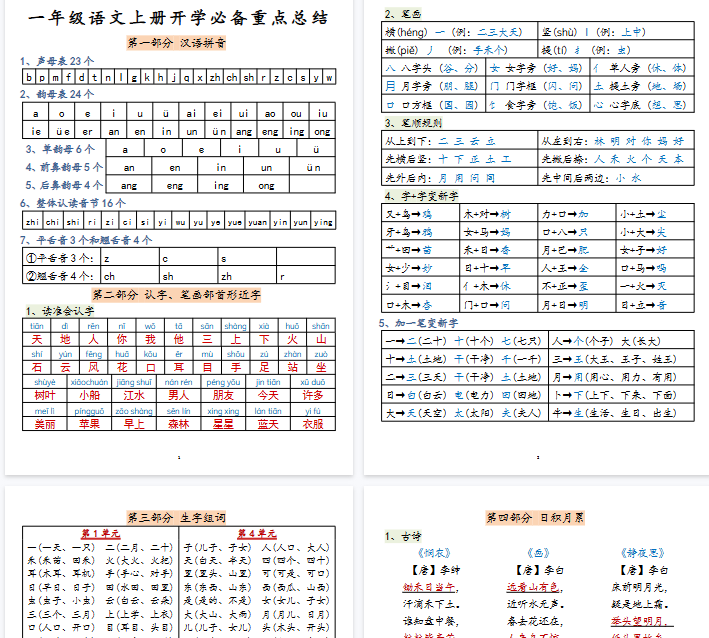Click the red heading 第4单元
This screenshot has height=638, width=709.
[257, 534]
